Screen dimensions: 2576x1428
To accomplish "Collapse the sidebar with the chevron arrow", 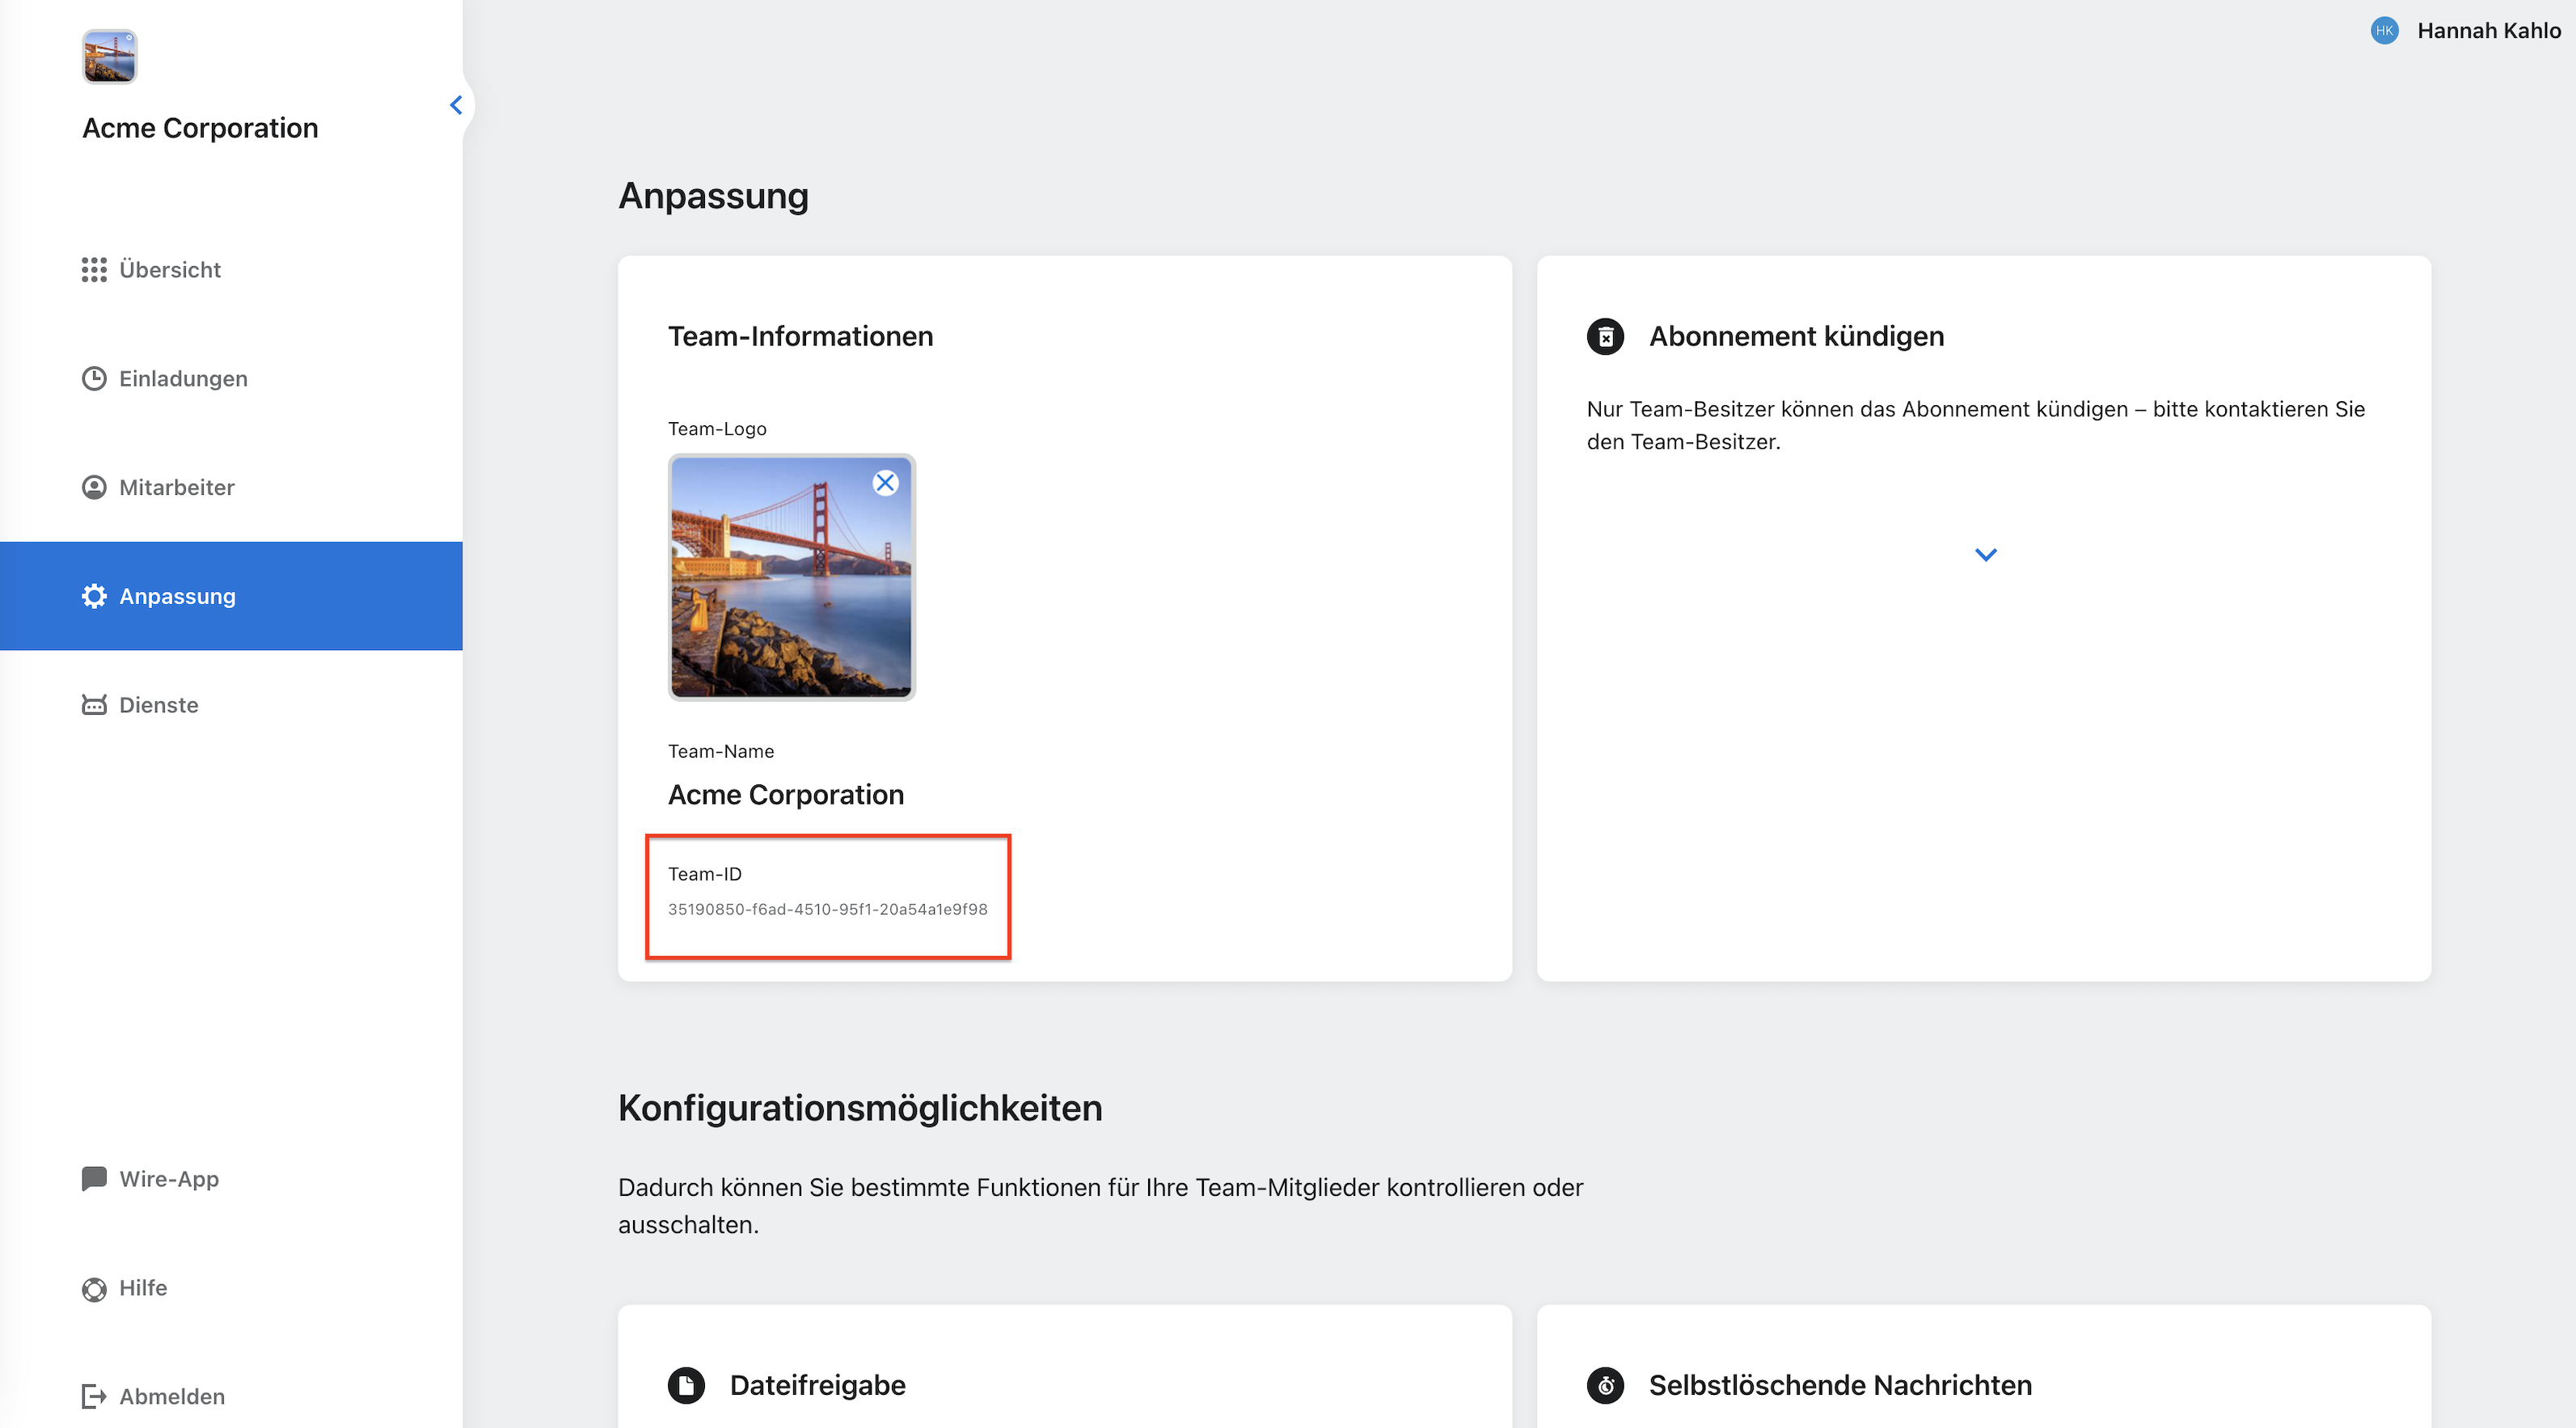I will point(456,105).
